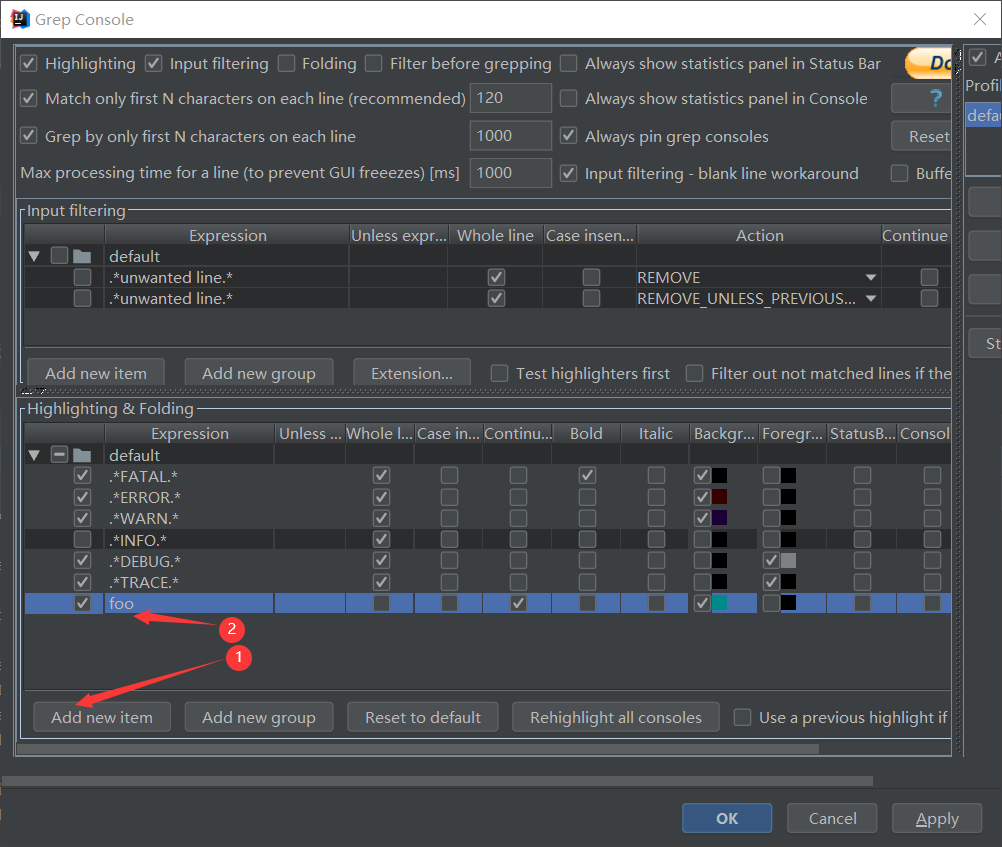Click Add new item under Highlighting
This screenshot has height=847, width=1002.
click(x=101, y=717)
